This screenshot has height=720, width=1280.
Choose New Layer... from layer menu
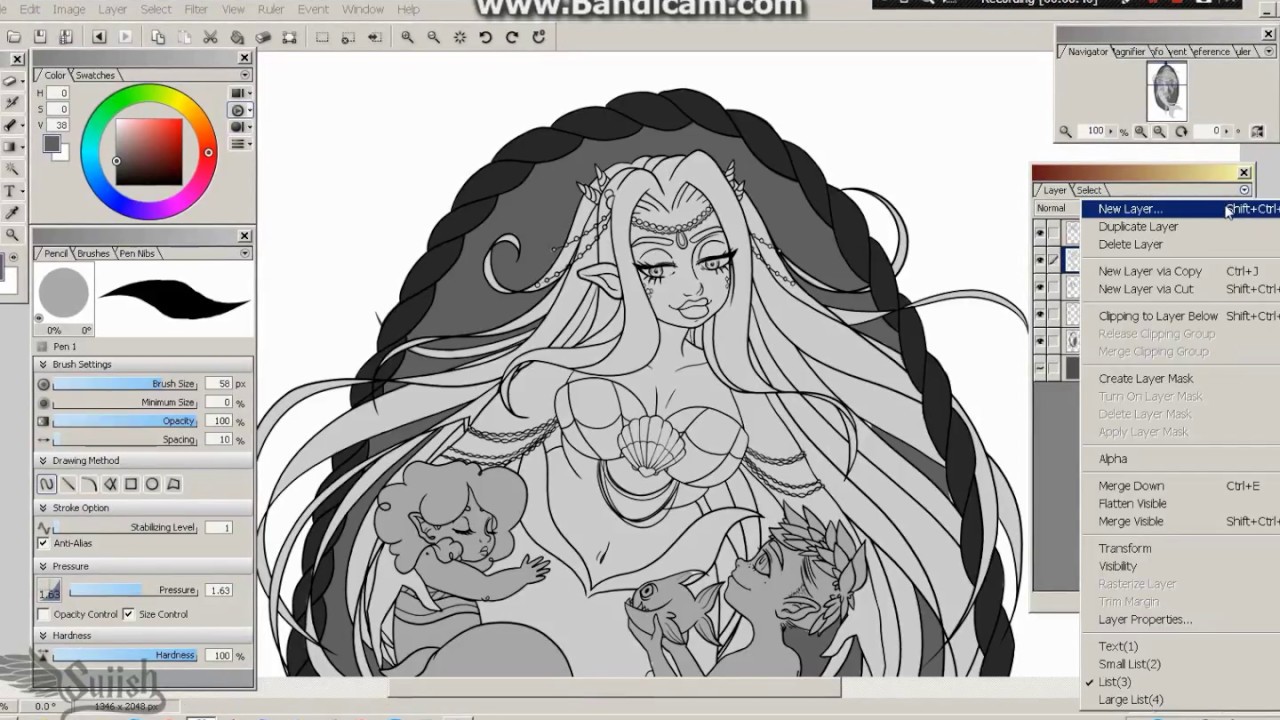coord(1130,209)
